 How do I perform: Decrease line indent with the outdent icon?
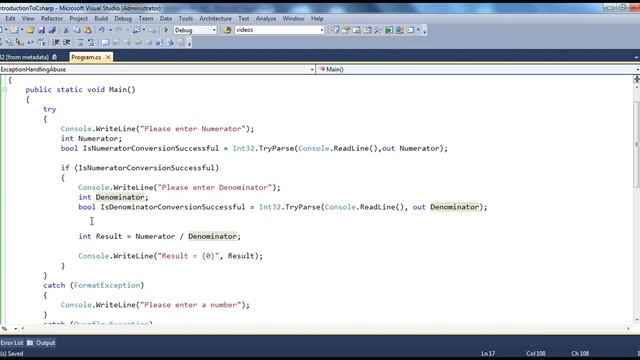56,42
